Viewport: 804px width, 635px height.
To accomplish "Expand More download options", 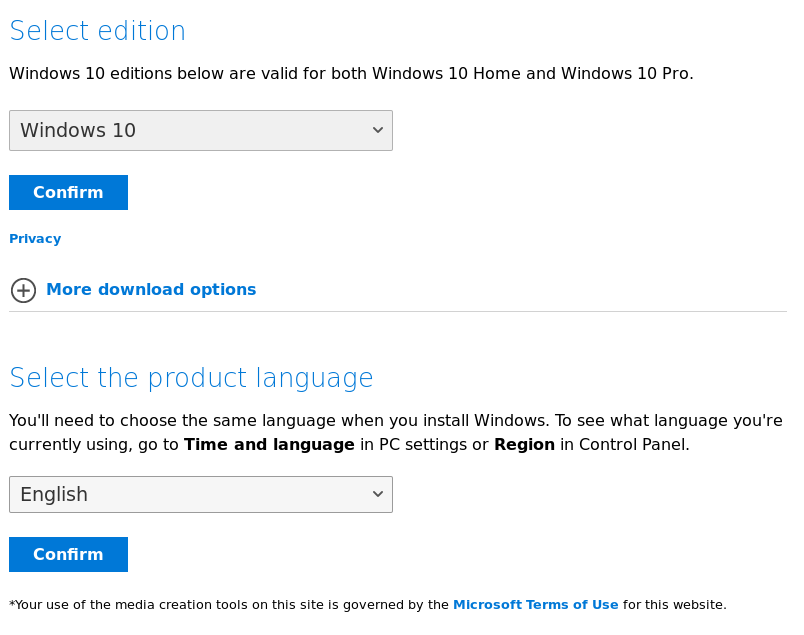I will point(151,290).
